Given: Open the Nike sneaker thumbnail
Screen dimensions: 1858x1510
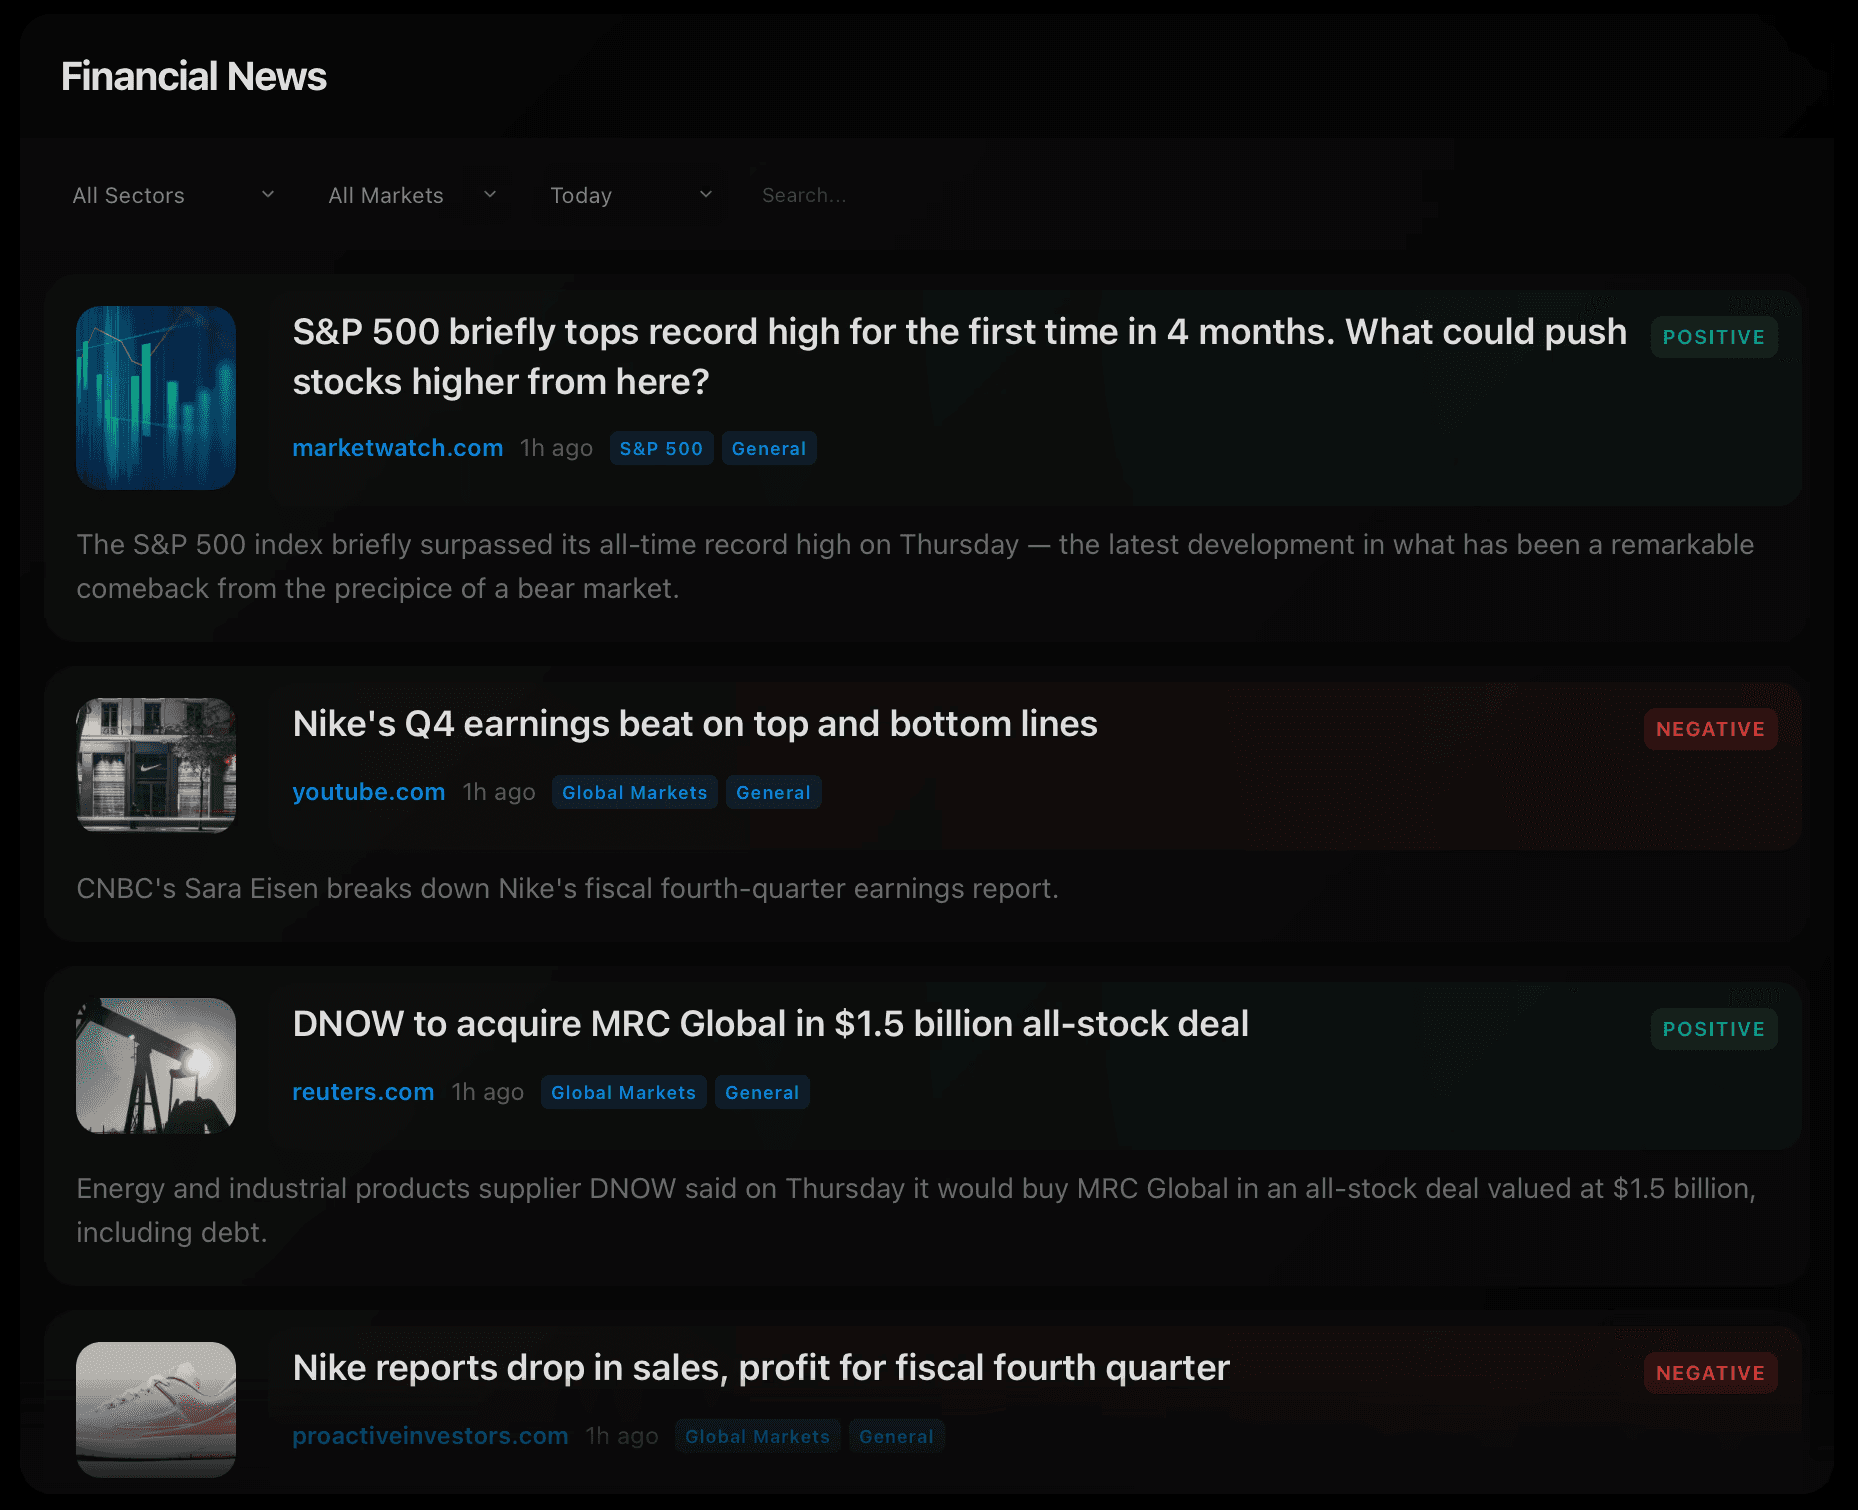Looking at the screenshot, I should pos(156,1409).
